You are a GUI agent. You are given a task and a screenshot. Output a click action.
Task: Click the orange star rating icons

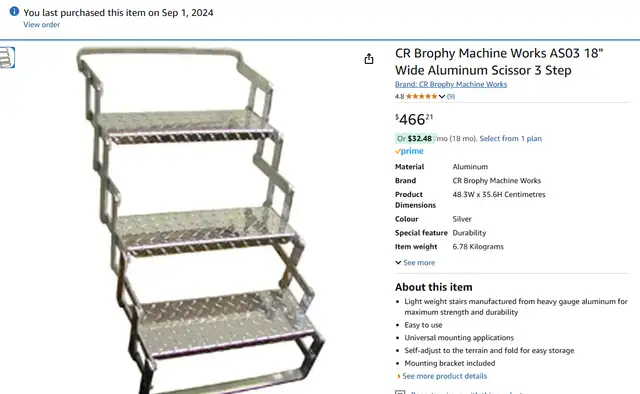(x=422, y=96)
